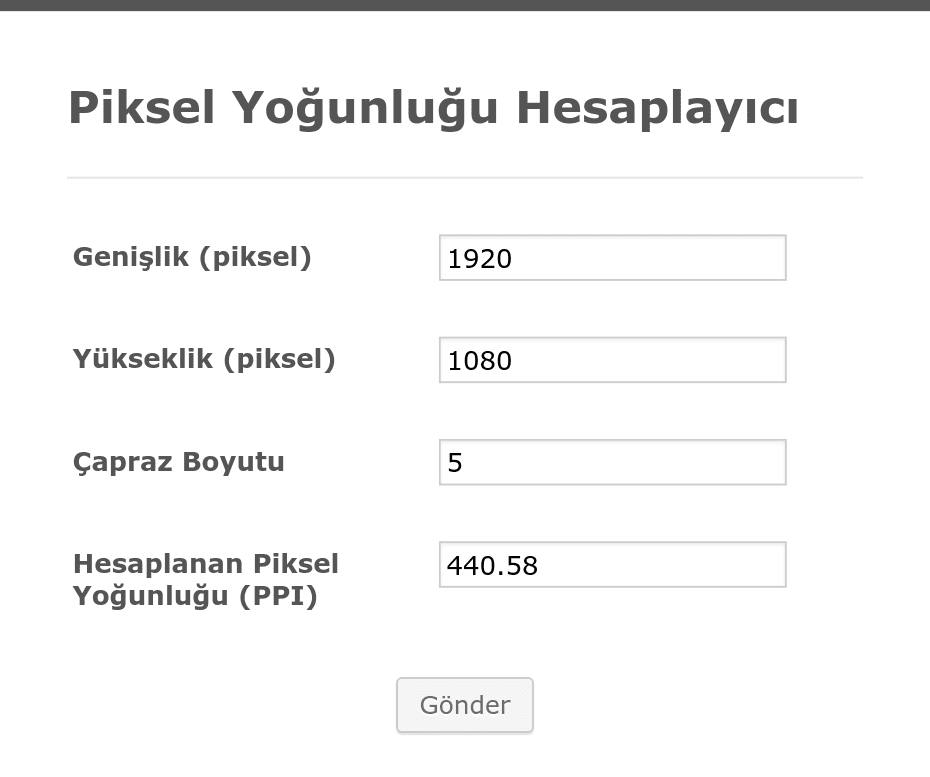Screen dimensions: 930x777
Task: Click the Yükseklik (piksel) input field
Action: 612,360
